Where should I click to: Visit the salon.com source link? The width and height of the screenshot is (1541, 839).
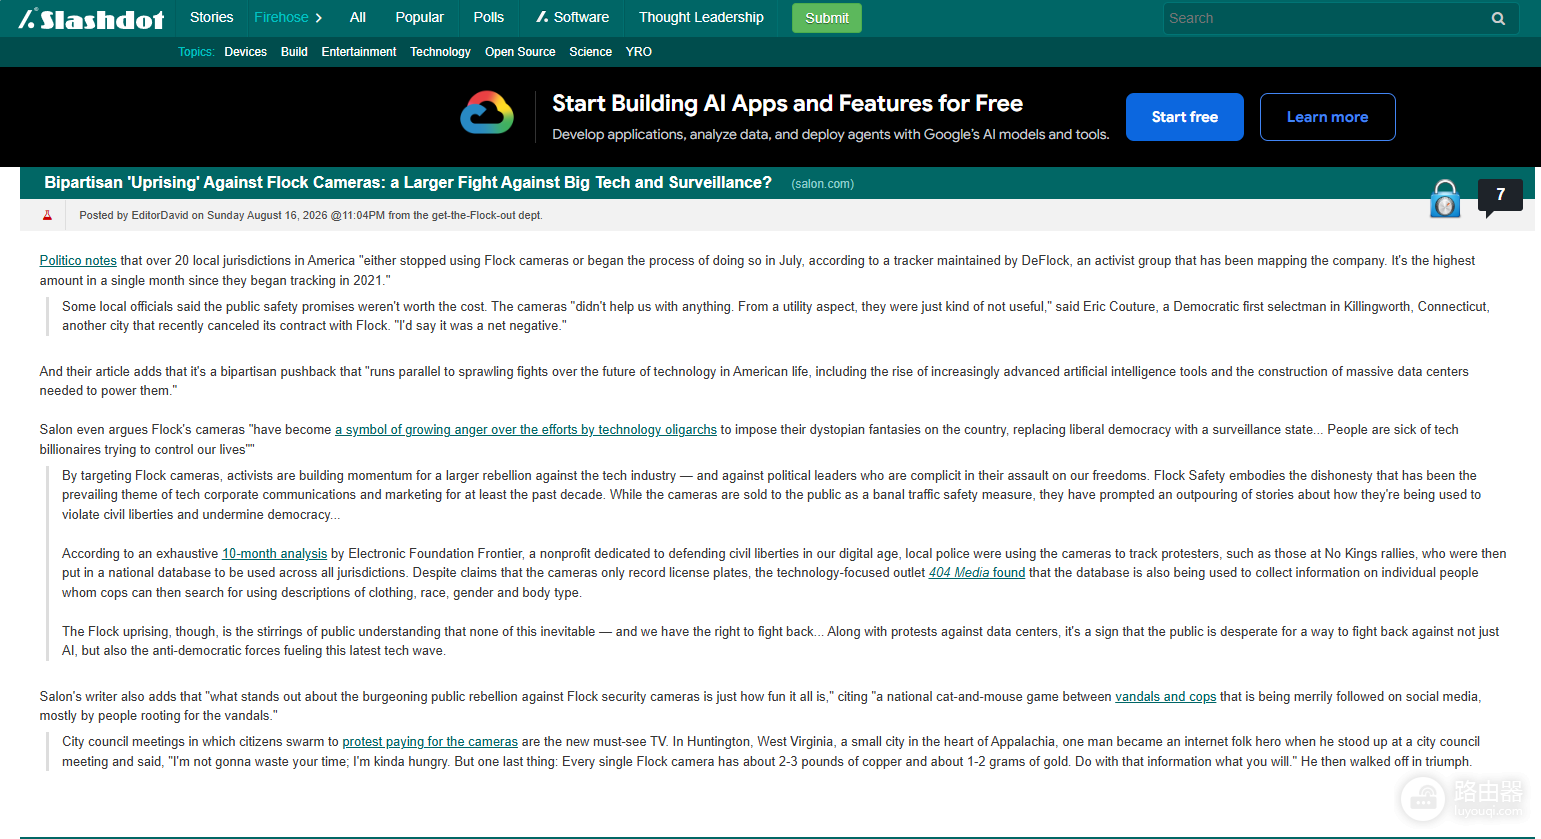coord(822,184)
